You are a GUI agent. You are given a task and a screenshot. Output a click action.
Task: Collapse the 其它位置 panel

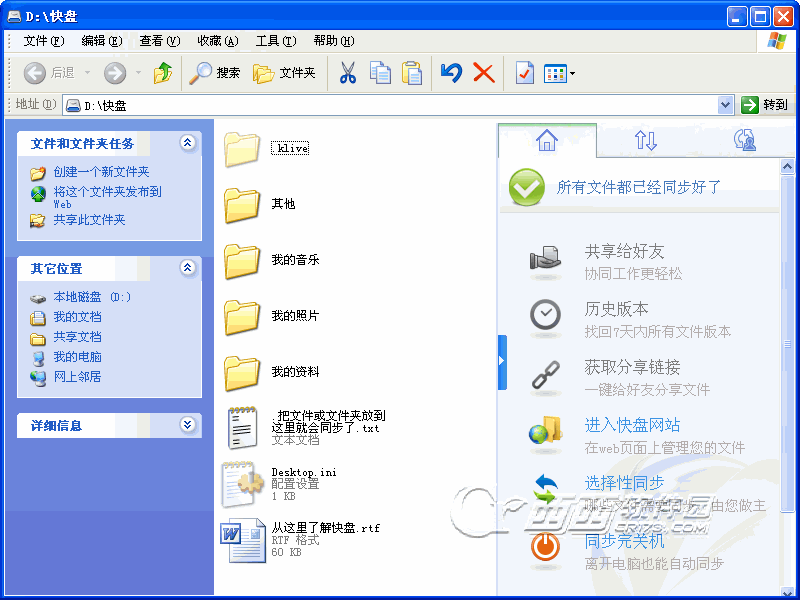click(x=188, y=268)
